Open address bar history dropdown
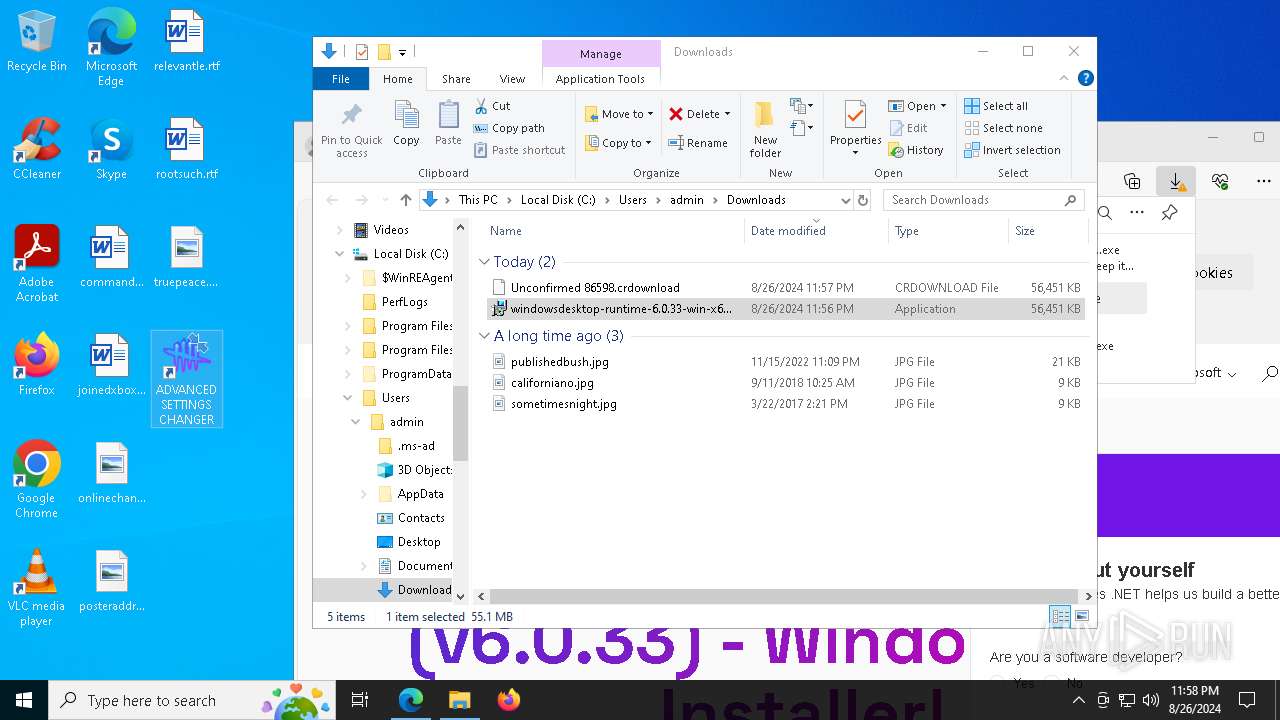This screenshot has width=1280, height=720. tap(846, 200)
